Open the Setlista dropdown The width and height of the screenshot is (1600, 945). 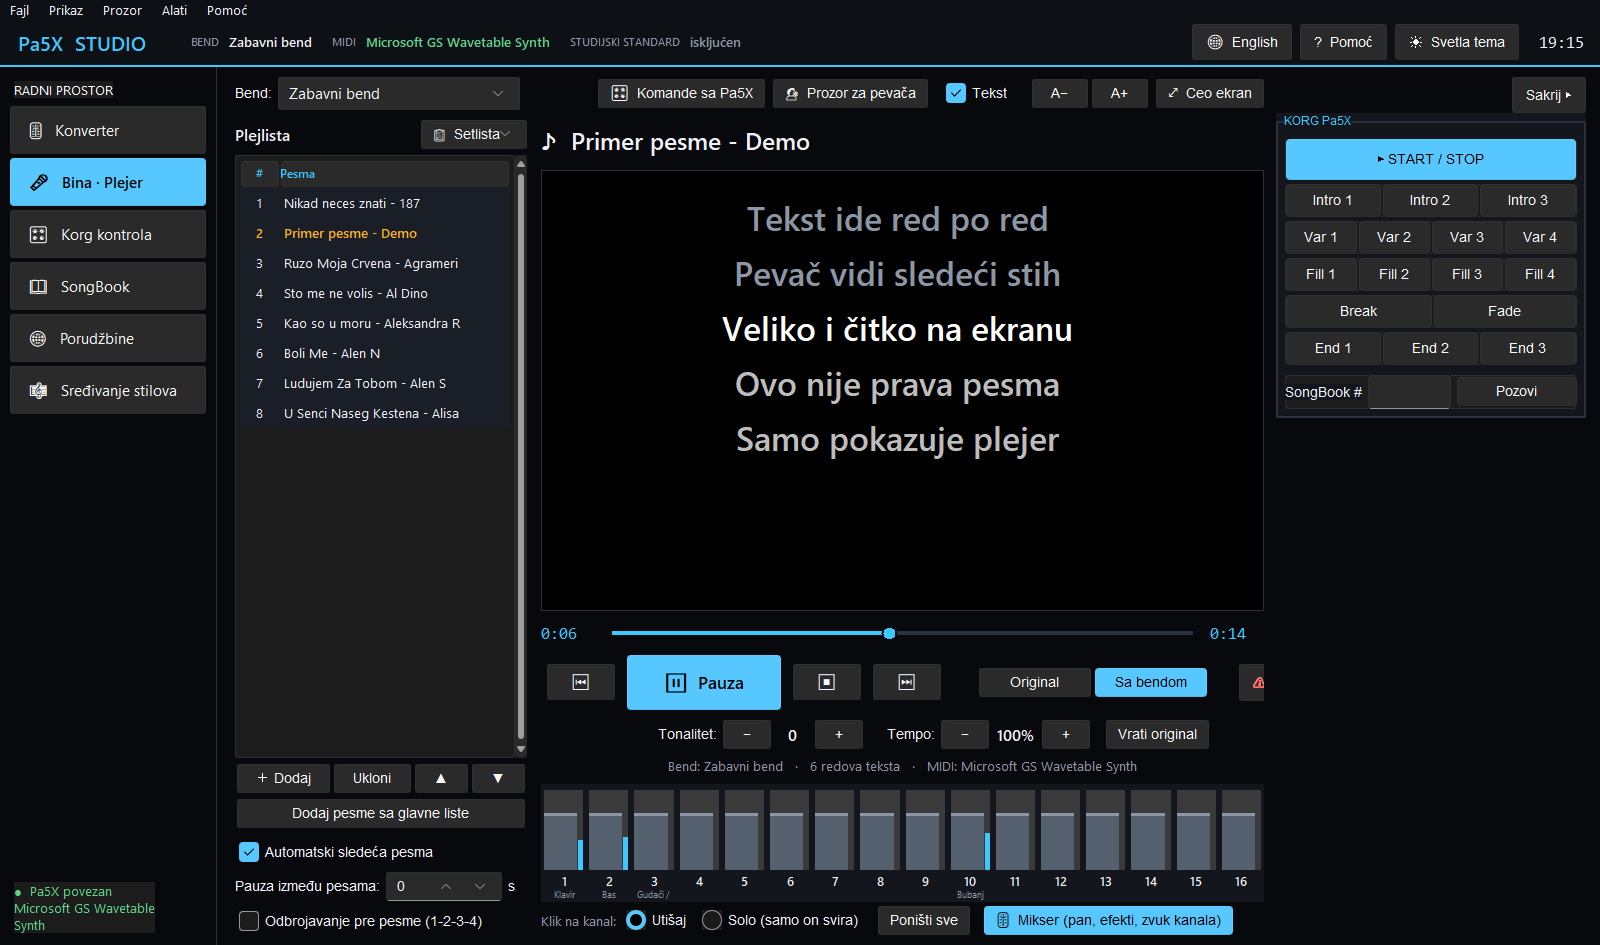pos(473,134)
